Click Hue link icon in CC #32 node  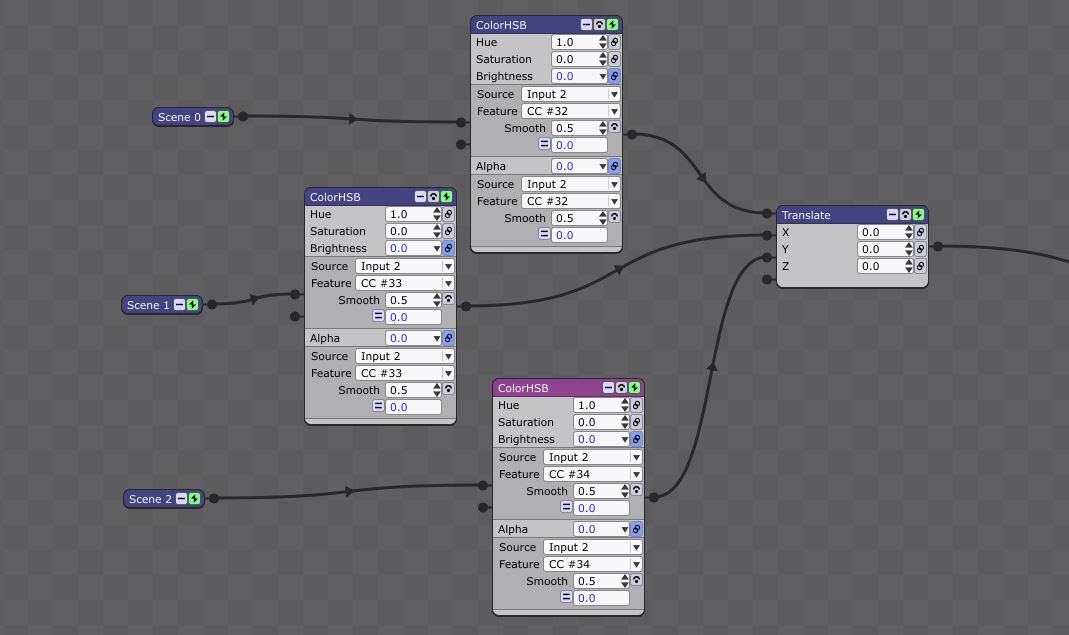coord(614,42)
